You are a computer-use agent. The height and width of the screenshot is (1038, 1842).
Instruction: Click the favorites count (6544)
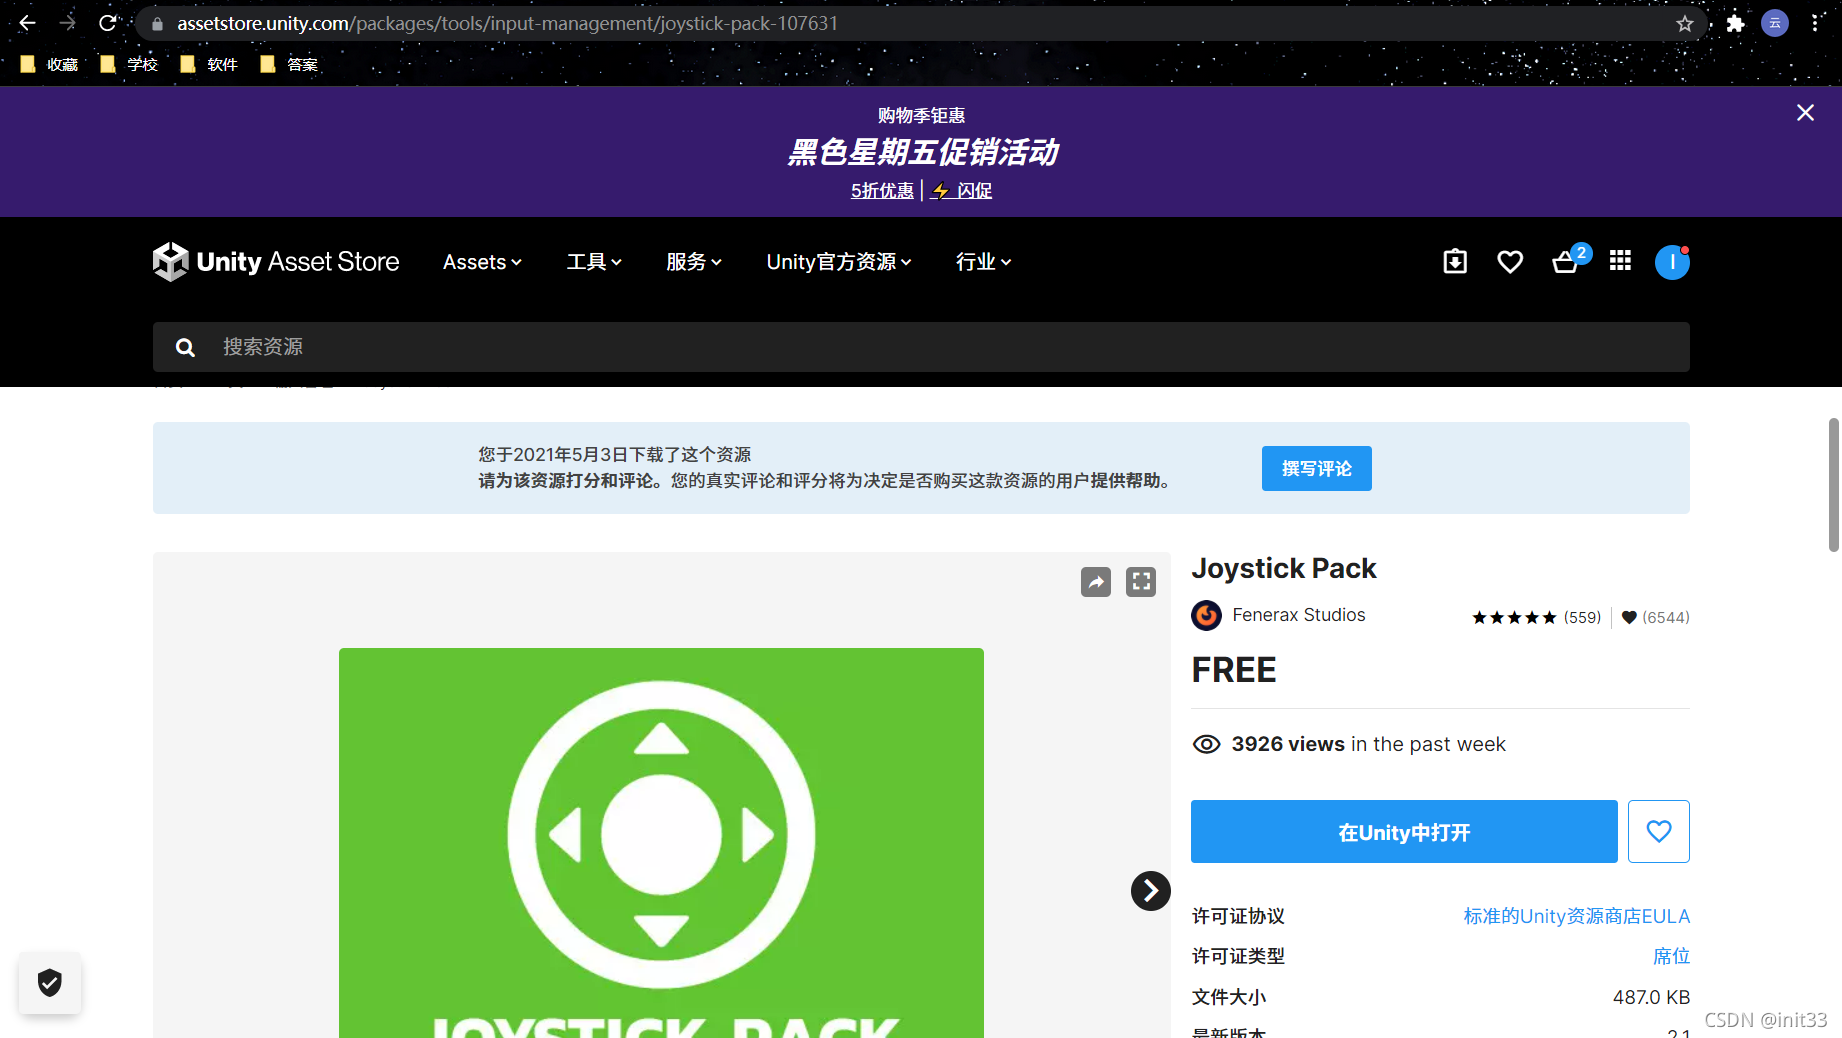1655,617
